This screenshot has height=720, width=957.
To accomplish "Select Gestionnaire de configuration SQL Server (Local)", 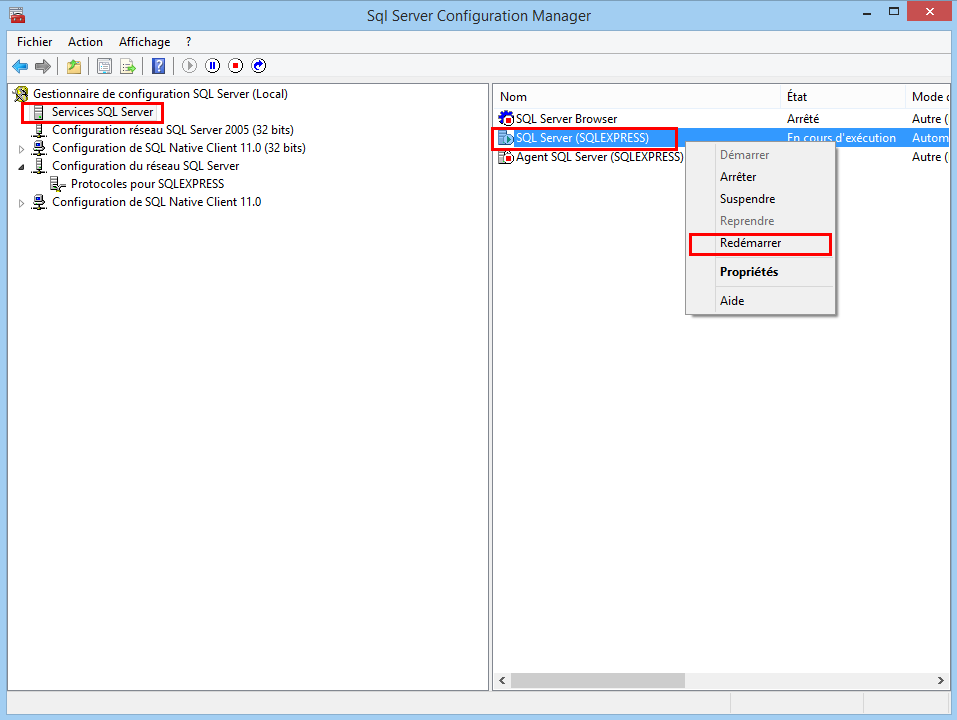I will 160,94.
